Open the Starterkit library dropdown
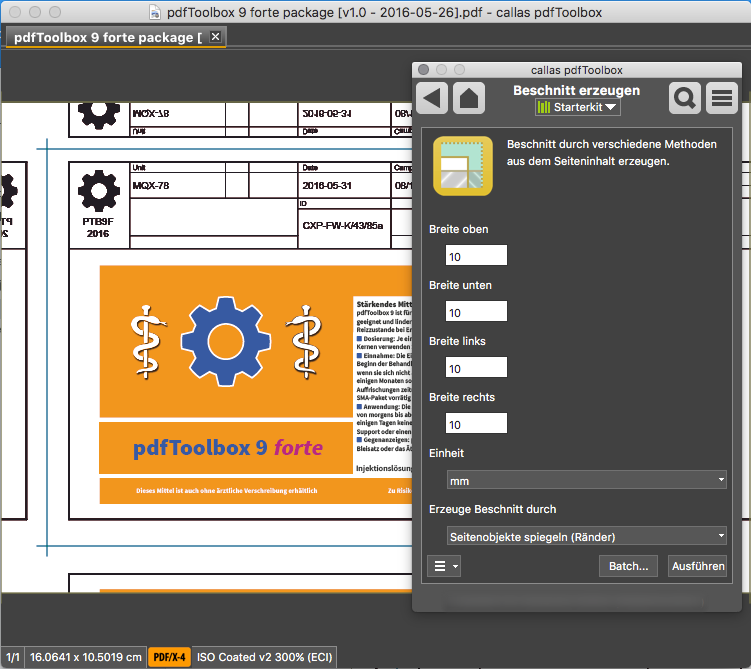This screenshot has width=751, height=669. (x=578, y=107)
